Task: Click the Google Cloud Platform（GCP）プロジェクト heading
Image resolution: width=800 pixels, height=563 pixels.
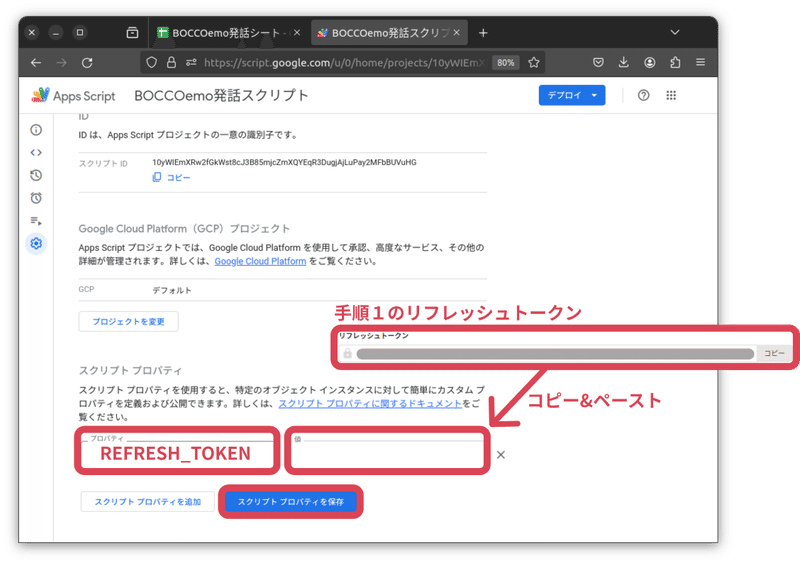Action: (x=184, y=229)
